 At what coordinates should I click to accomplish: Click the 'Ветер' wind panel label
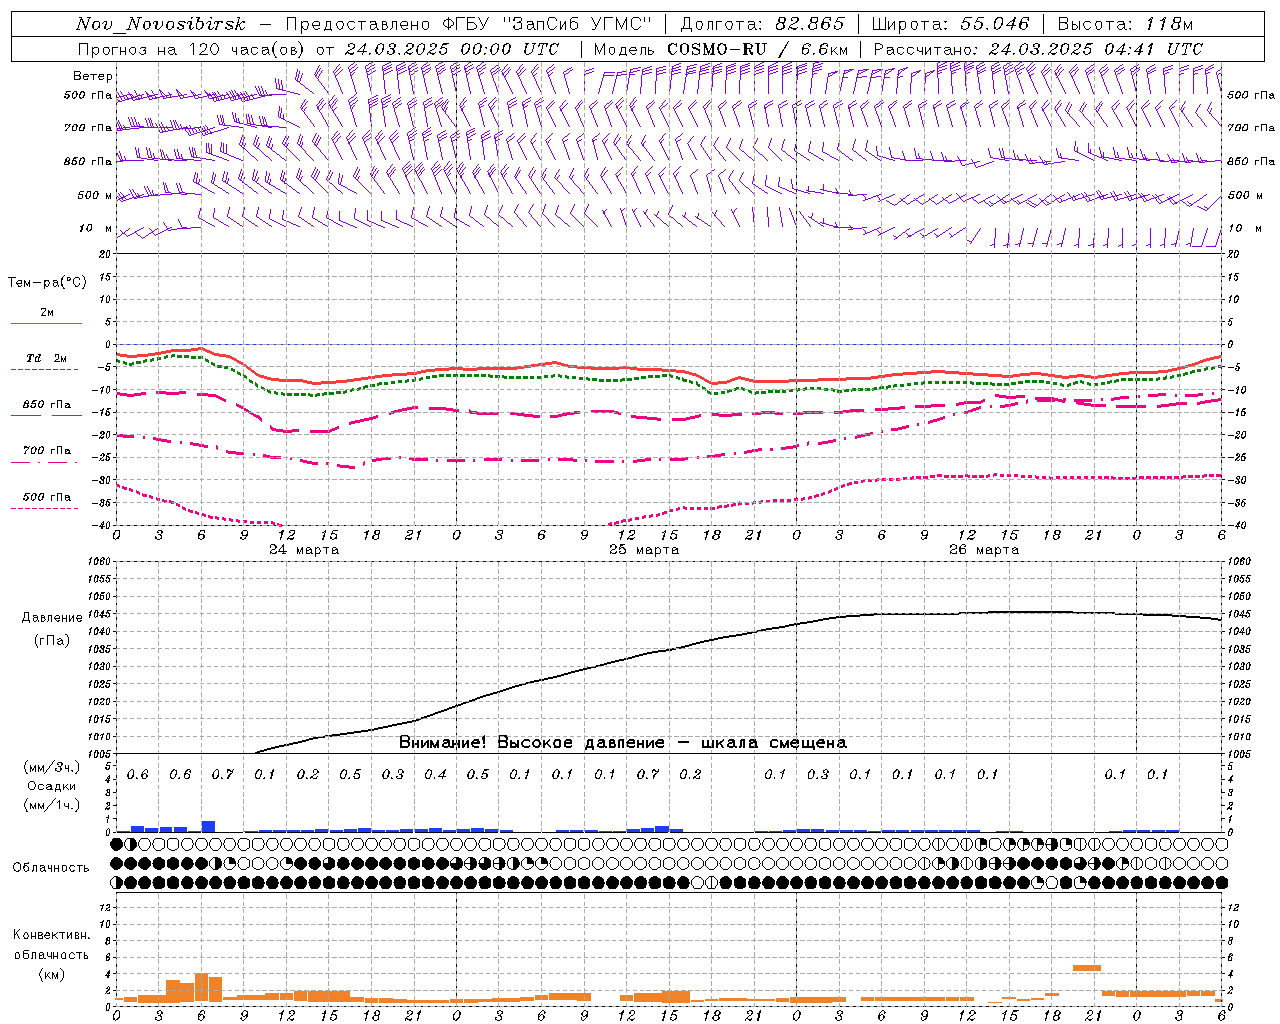93,75
